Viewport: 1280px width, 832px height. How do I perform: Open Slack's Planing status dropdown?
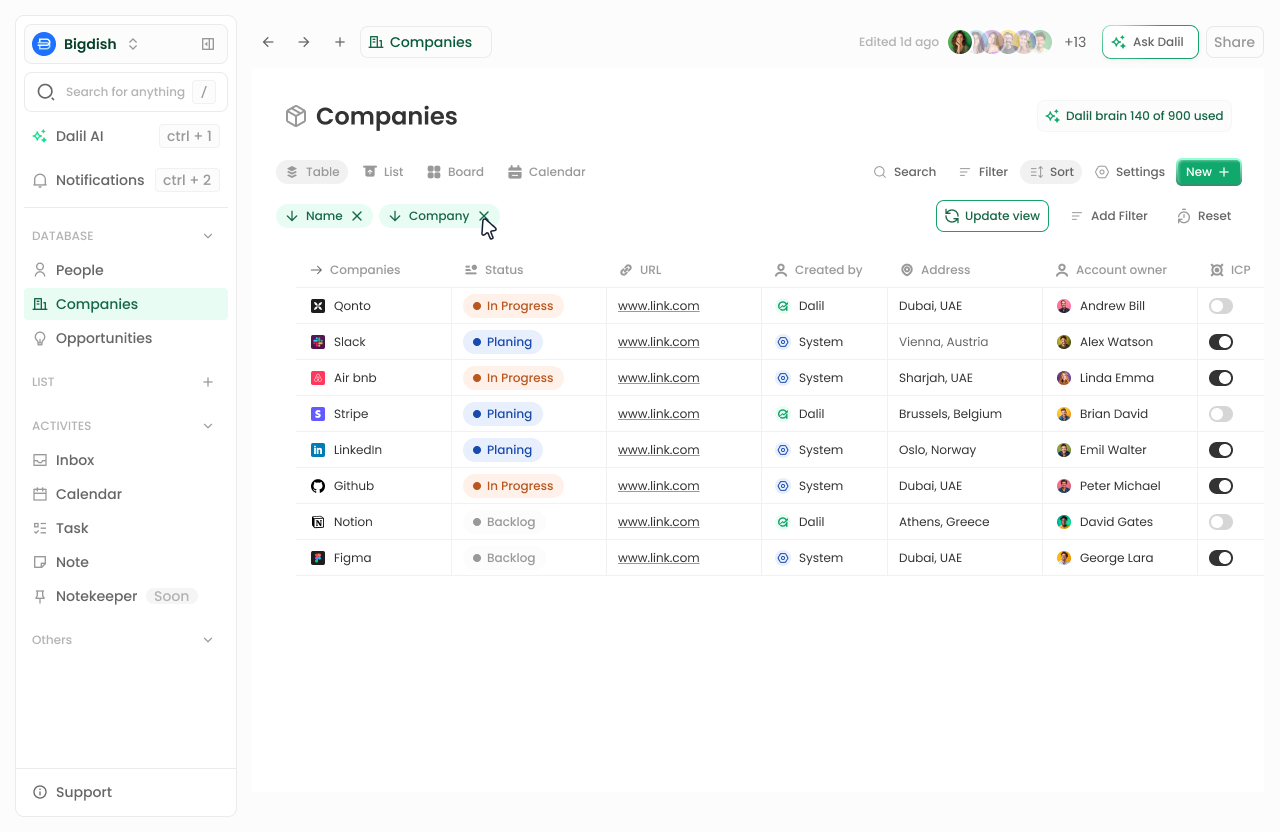pyautogui.click(x=503, y=342)
